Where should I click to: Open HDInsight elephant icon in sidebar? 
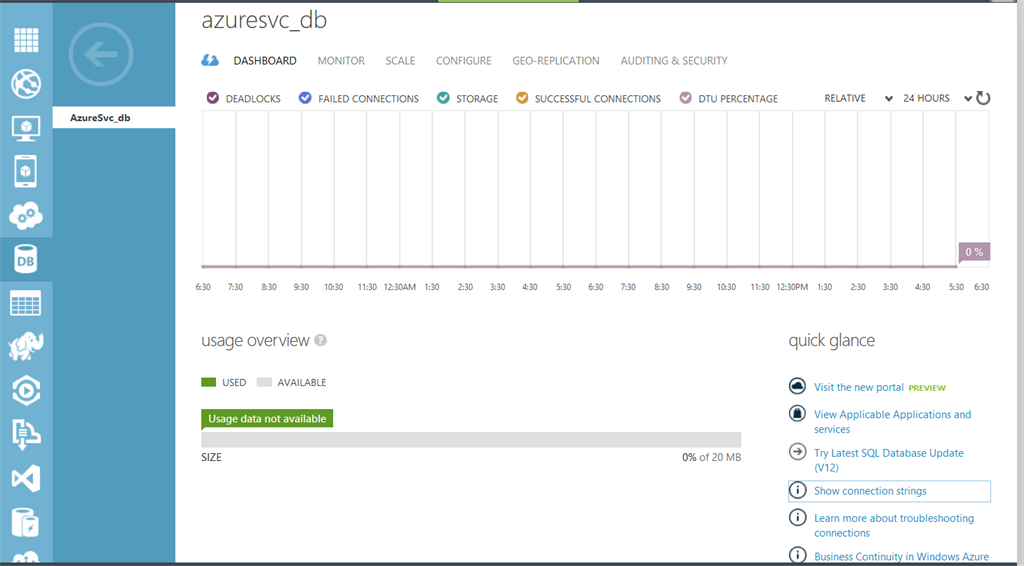pos(26,347)
